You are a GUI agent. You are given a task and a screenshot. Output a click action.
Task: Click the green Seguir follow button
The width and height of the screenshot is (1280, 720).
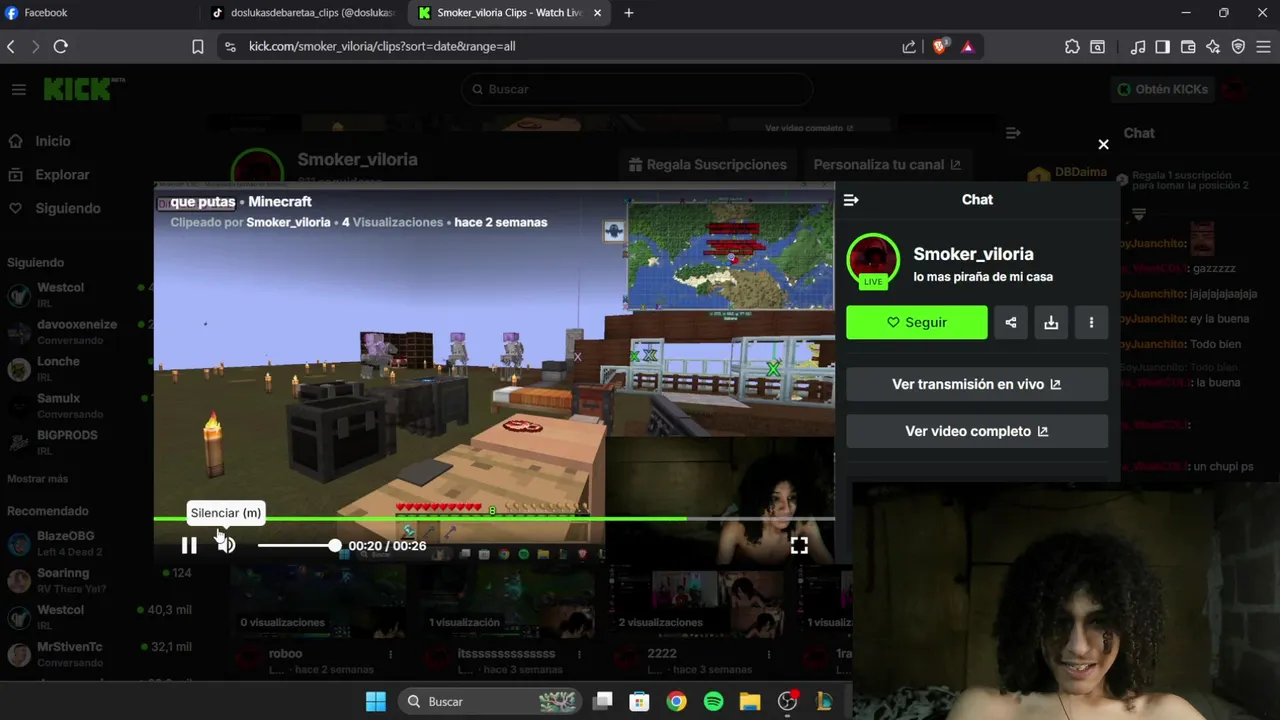click(916, 322)
